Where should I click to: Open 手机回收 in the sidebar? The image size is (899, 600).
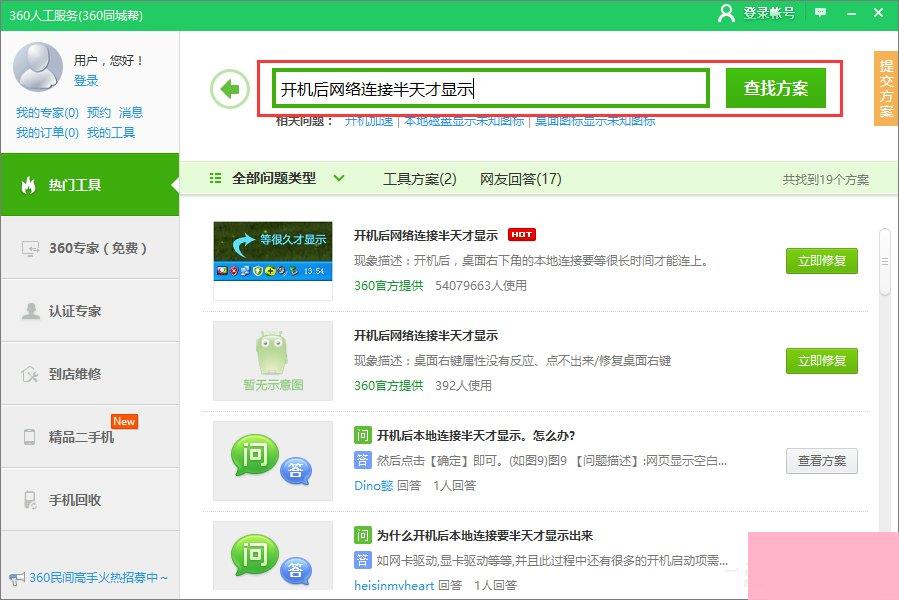pyautogui.click(x=90, y=500)
